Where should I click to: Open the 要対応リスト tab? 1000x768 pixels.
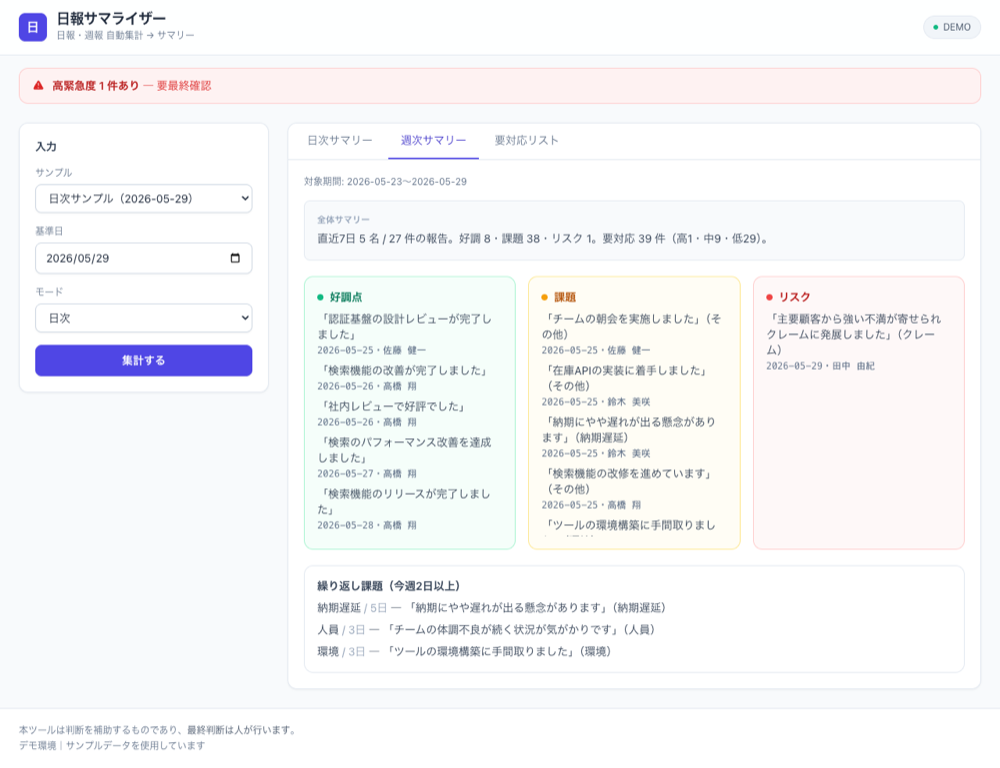pos(527,141)
